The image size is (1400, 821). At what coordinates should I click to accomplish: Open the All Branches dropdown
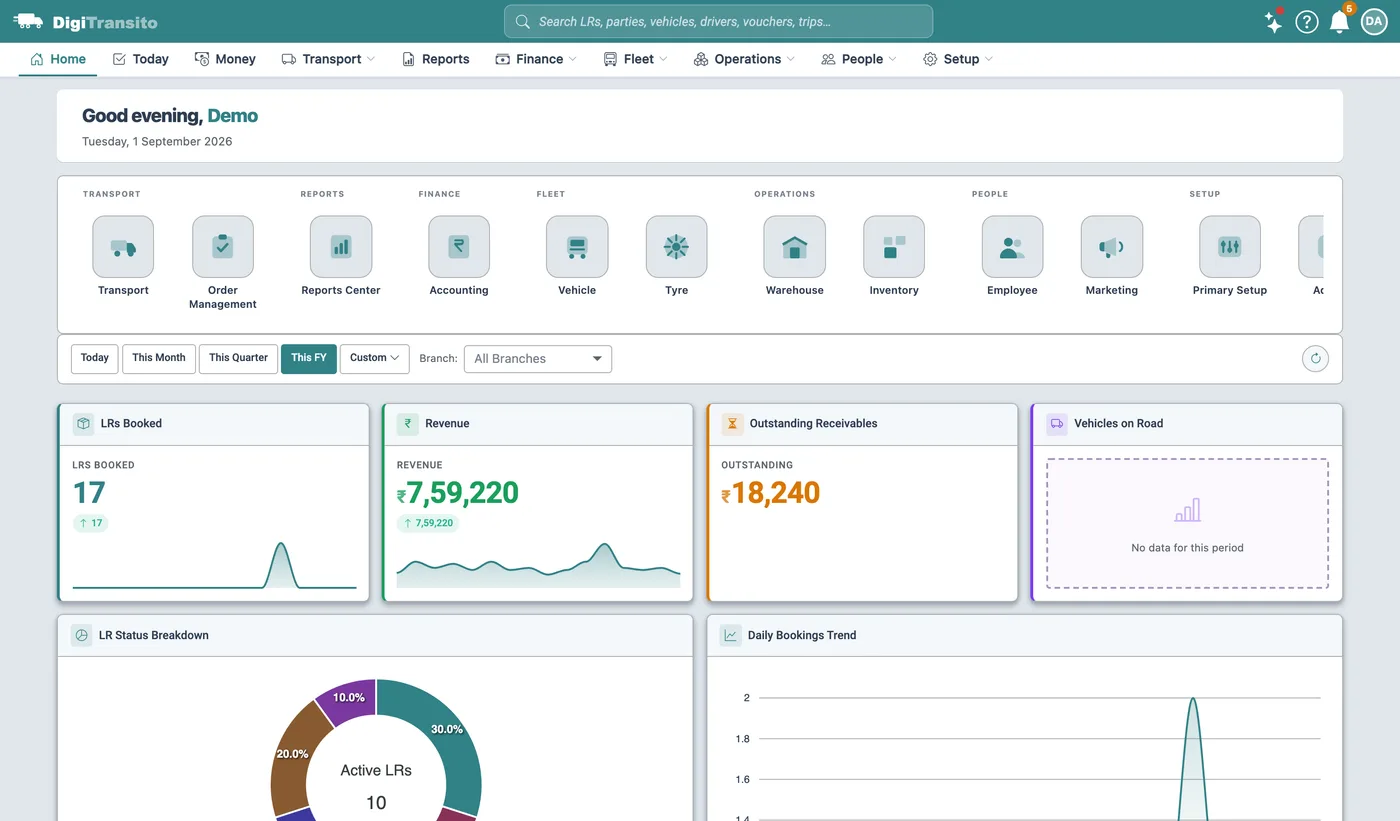coord(538,359)
